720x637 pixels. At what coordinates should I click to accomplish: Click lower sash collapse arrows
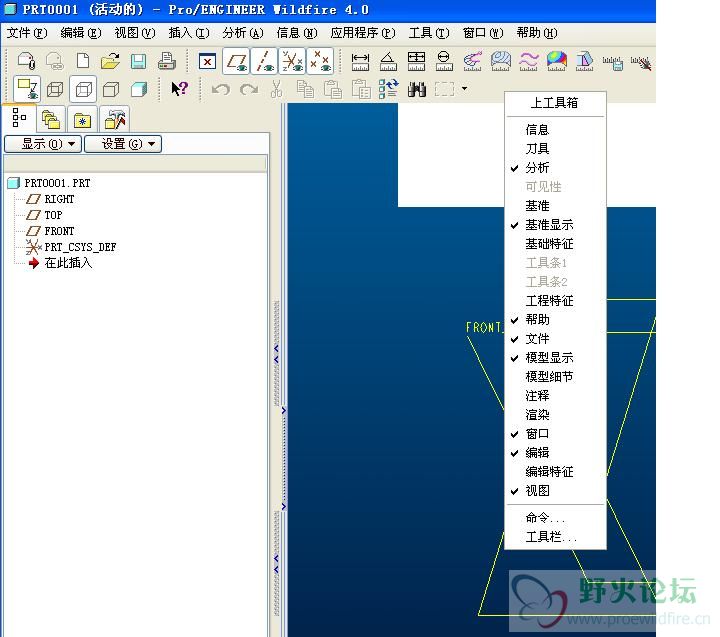point(276,564)
